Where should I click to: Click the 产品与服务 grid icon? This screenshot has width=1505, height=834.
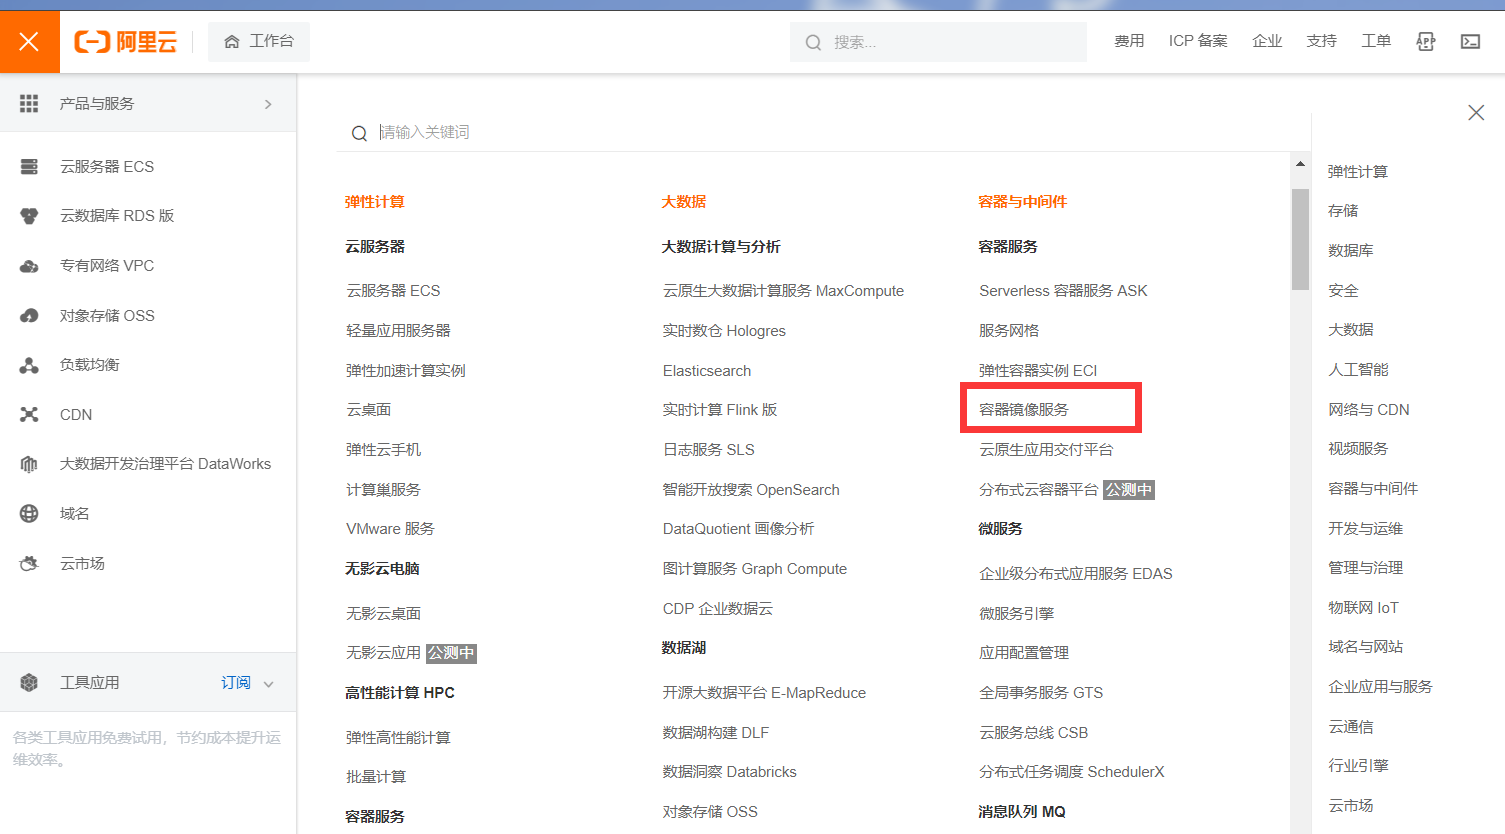coord(29,104)
